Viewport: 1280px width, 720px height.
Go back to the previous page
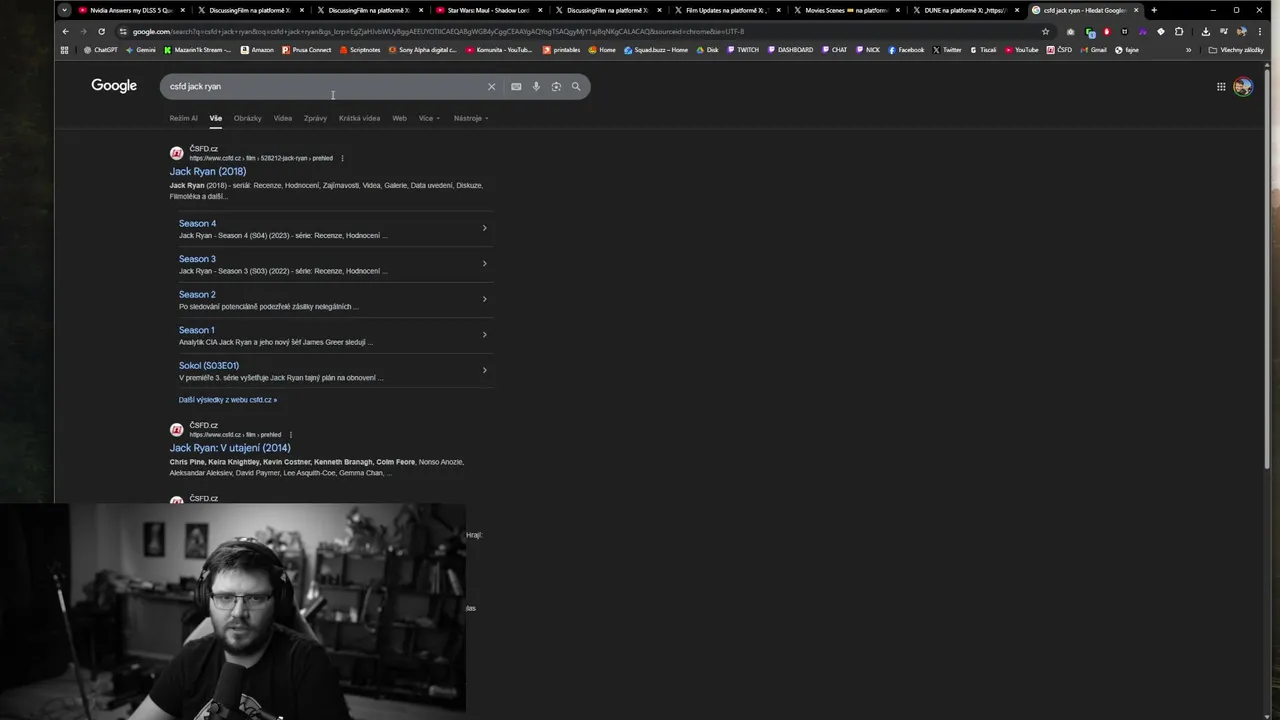click(x=66, y=31)
